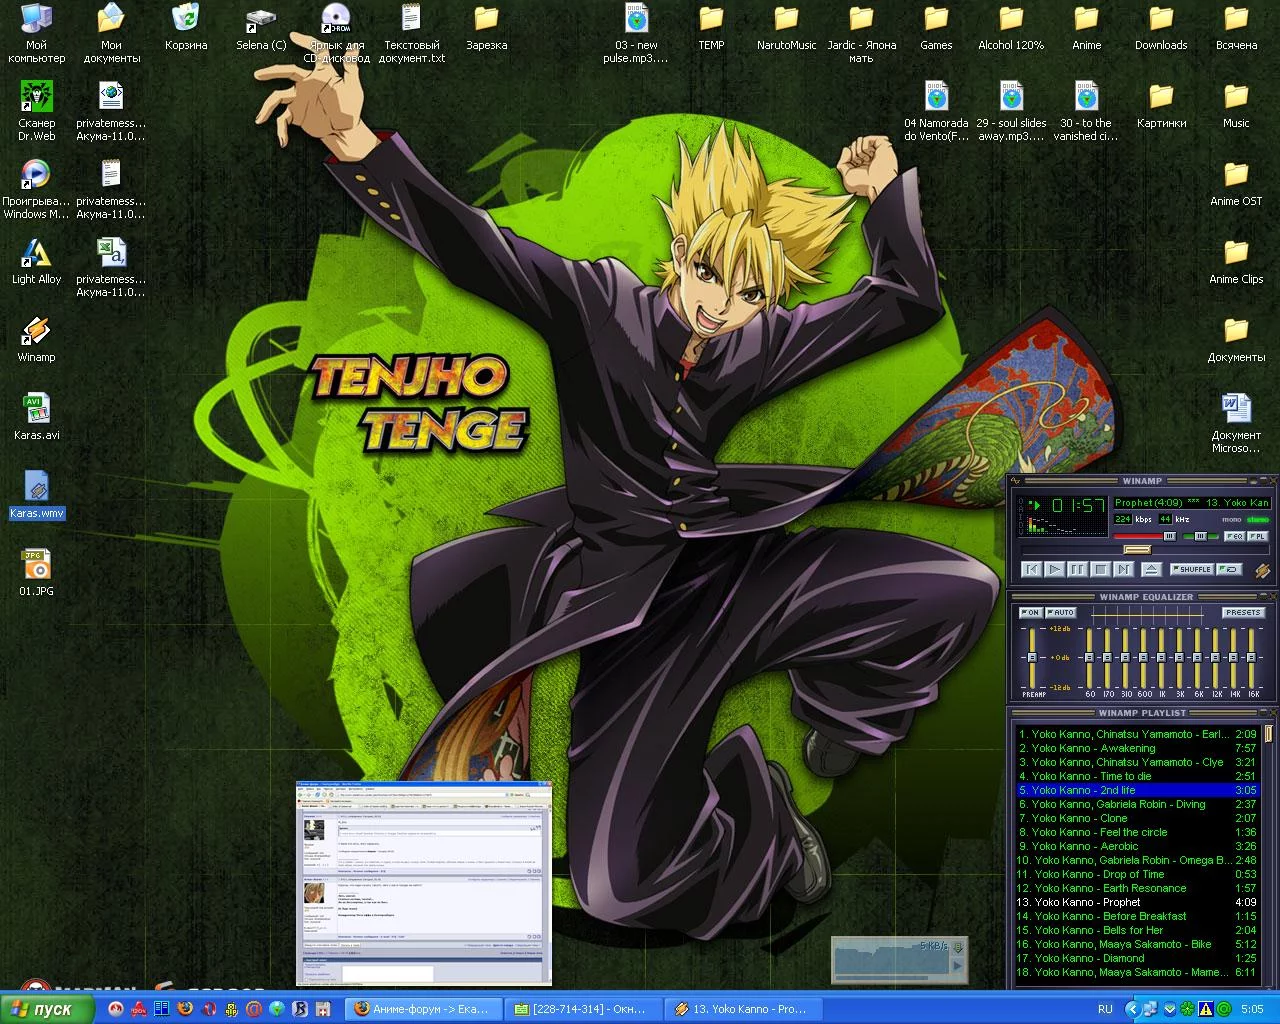Screen dimensions: 1280x1024
Task: Toggle equalizer ON button
Action: point(1031,612)
